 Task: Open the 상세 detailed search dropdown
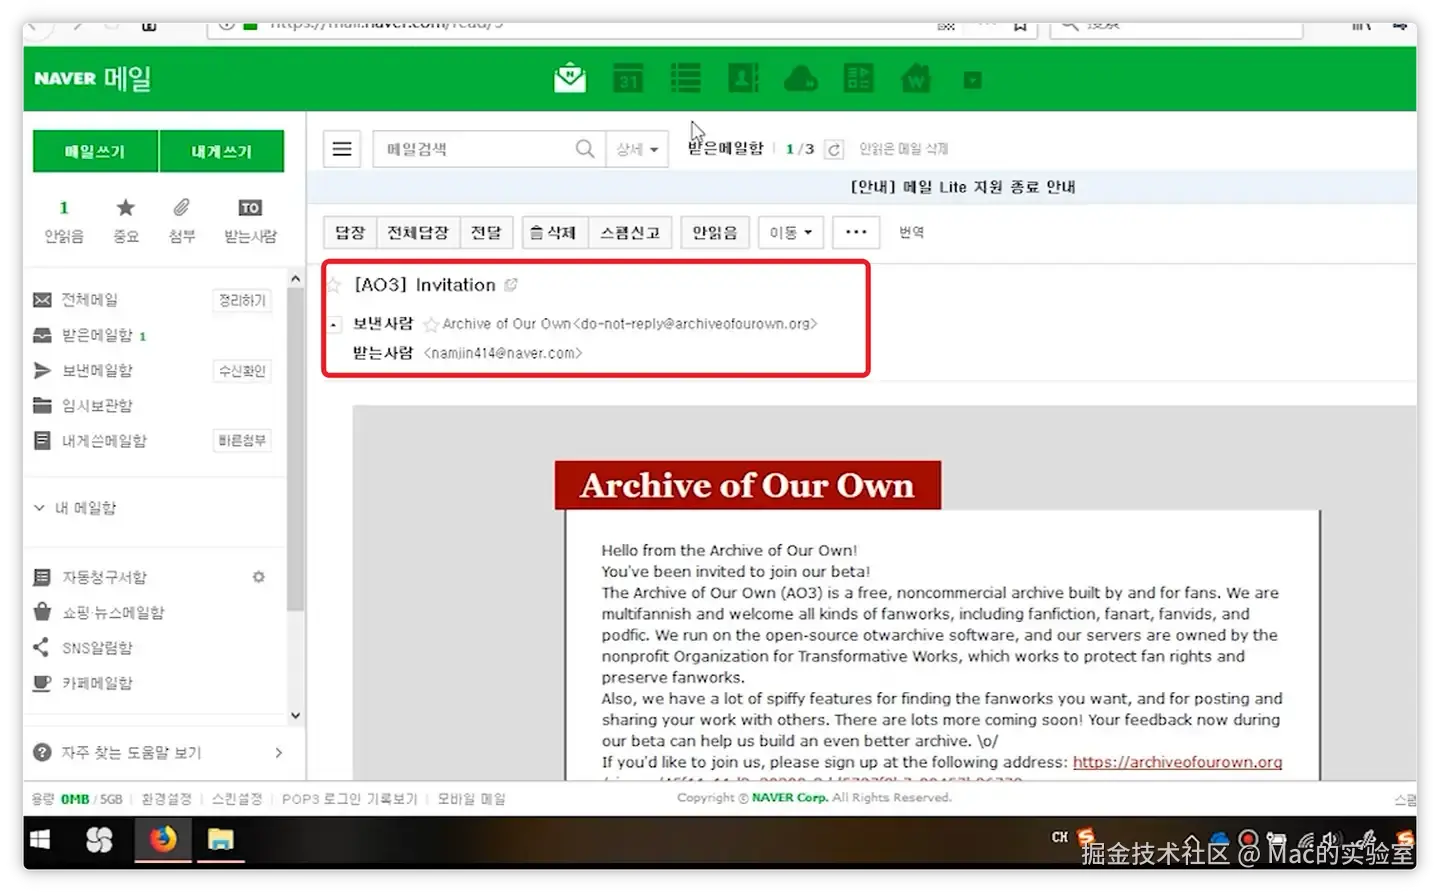pos(637,149)
